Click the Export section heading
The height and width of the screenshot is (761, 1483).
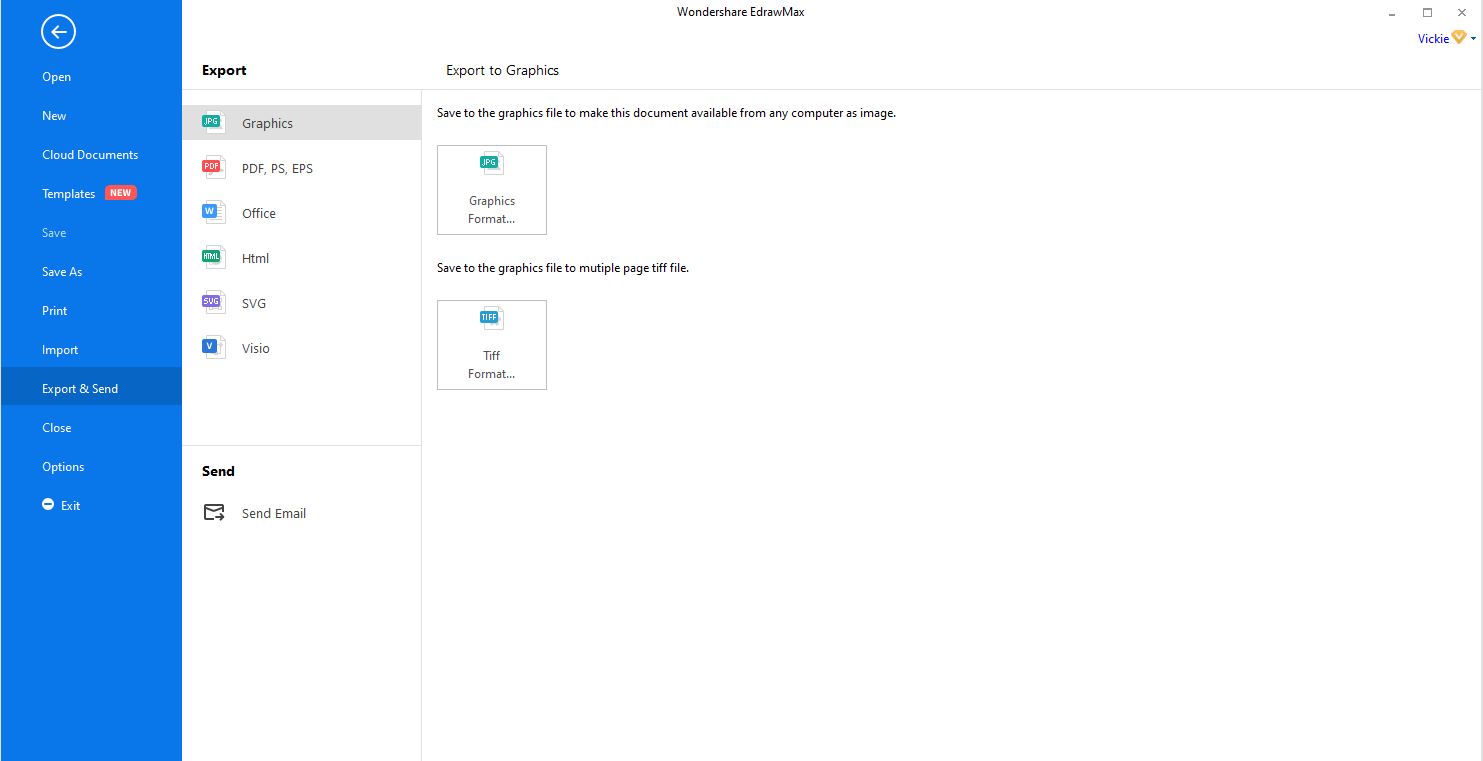224,71
